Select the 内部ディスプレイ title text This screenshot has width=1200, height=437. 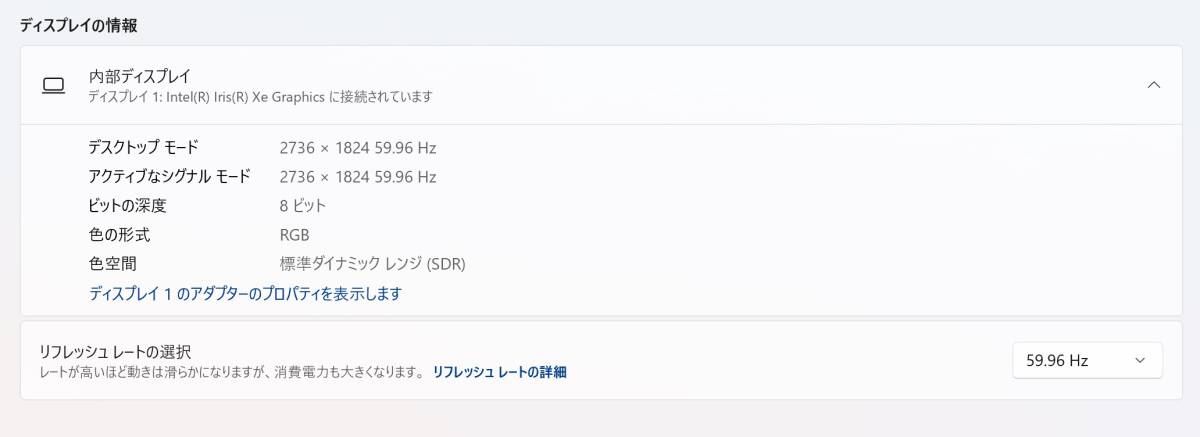point(140,76)
